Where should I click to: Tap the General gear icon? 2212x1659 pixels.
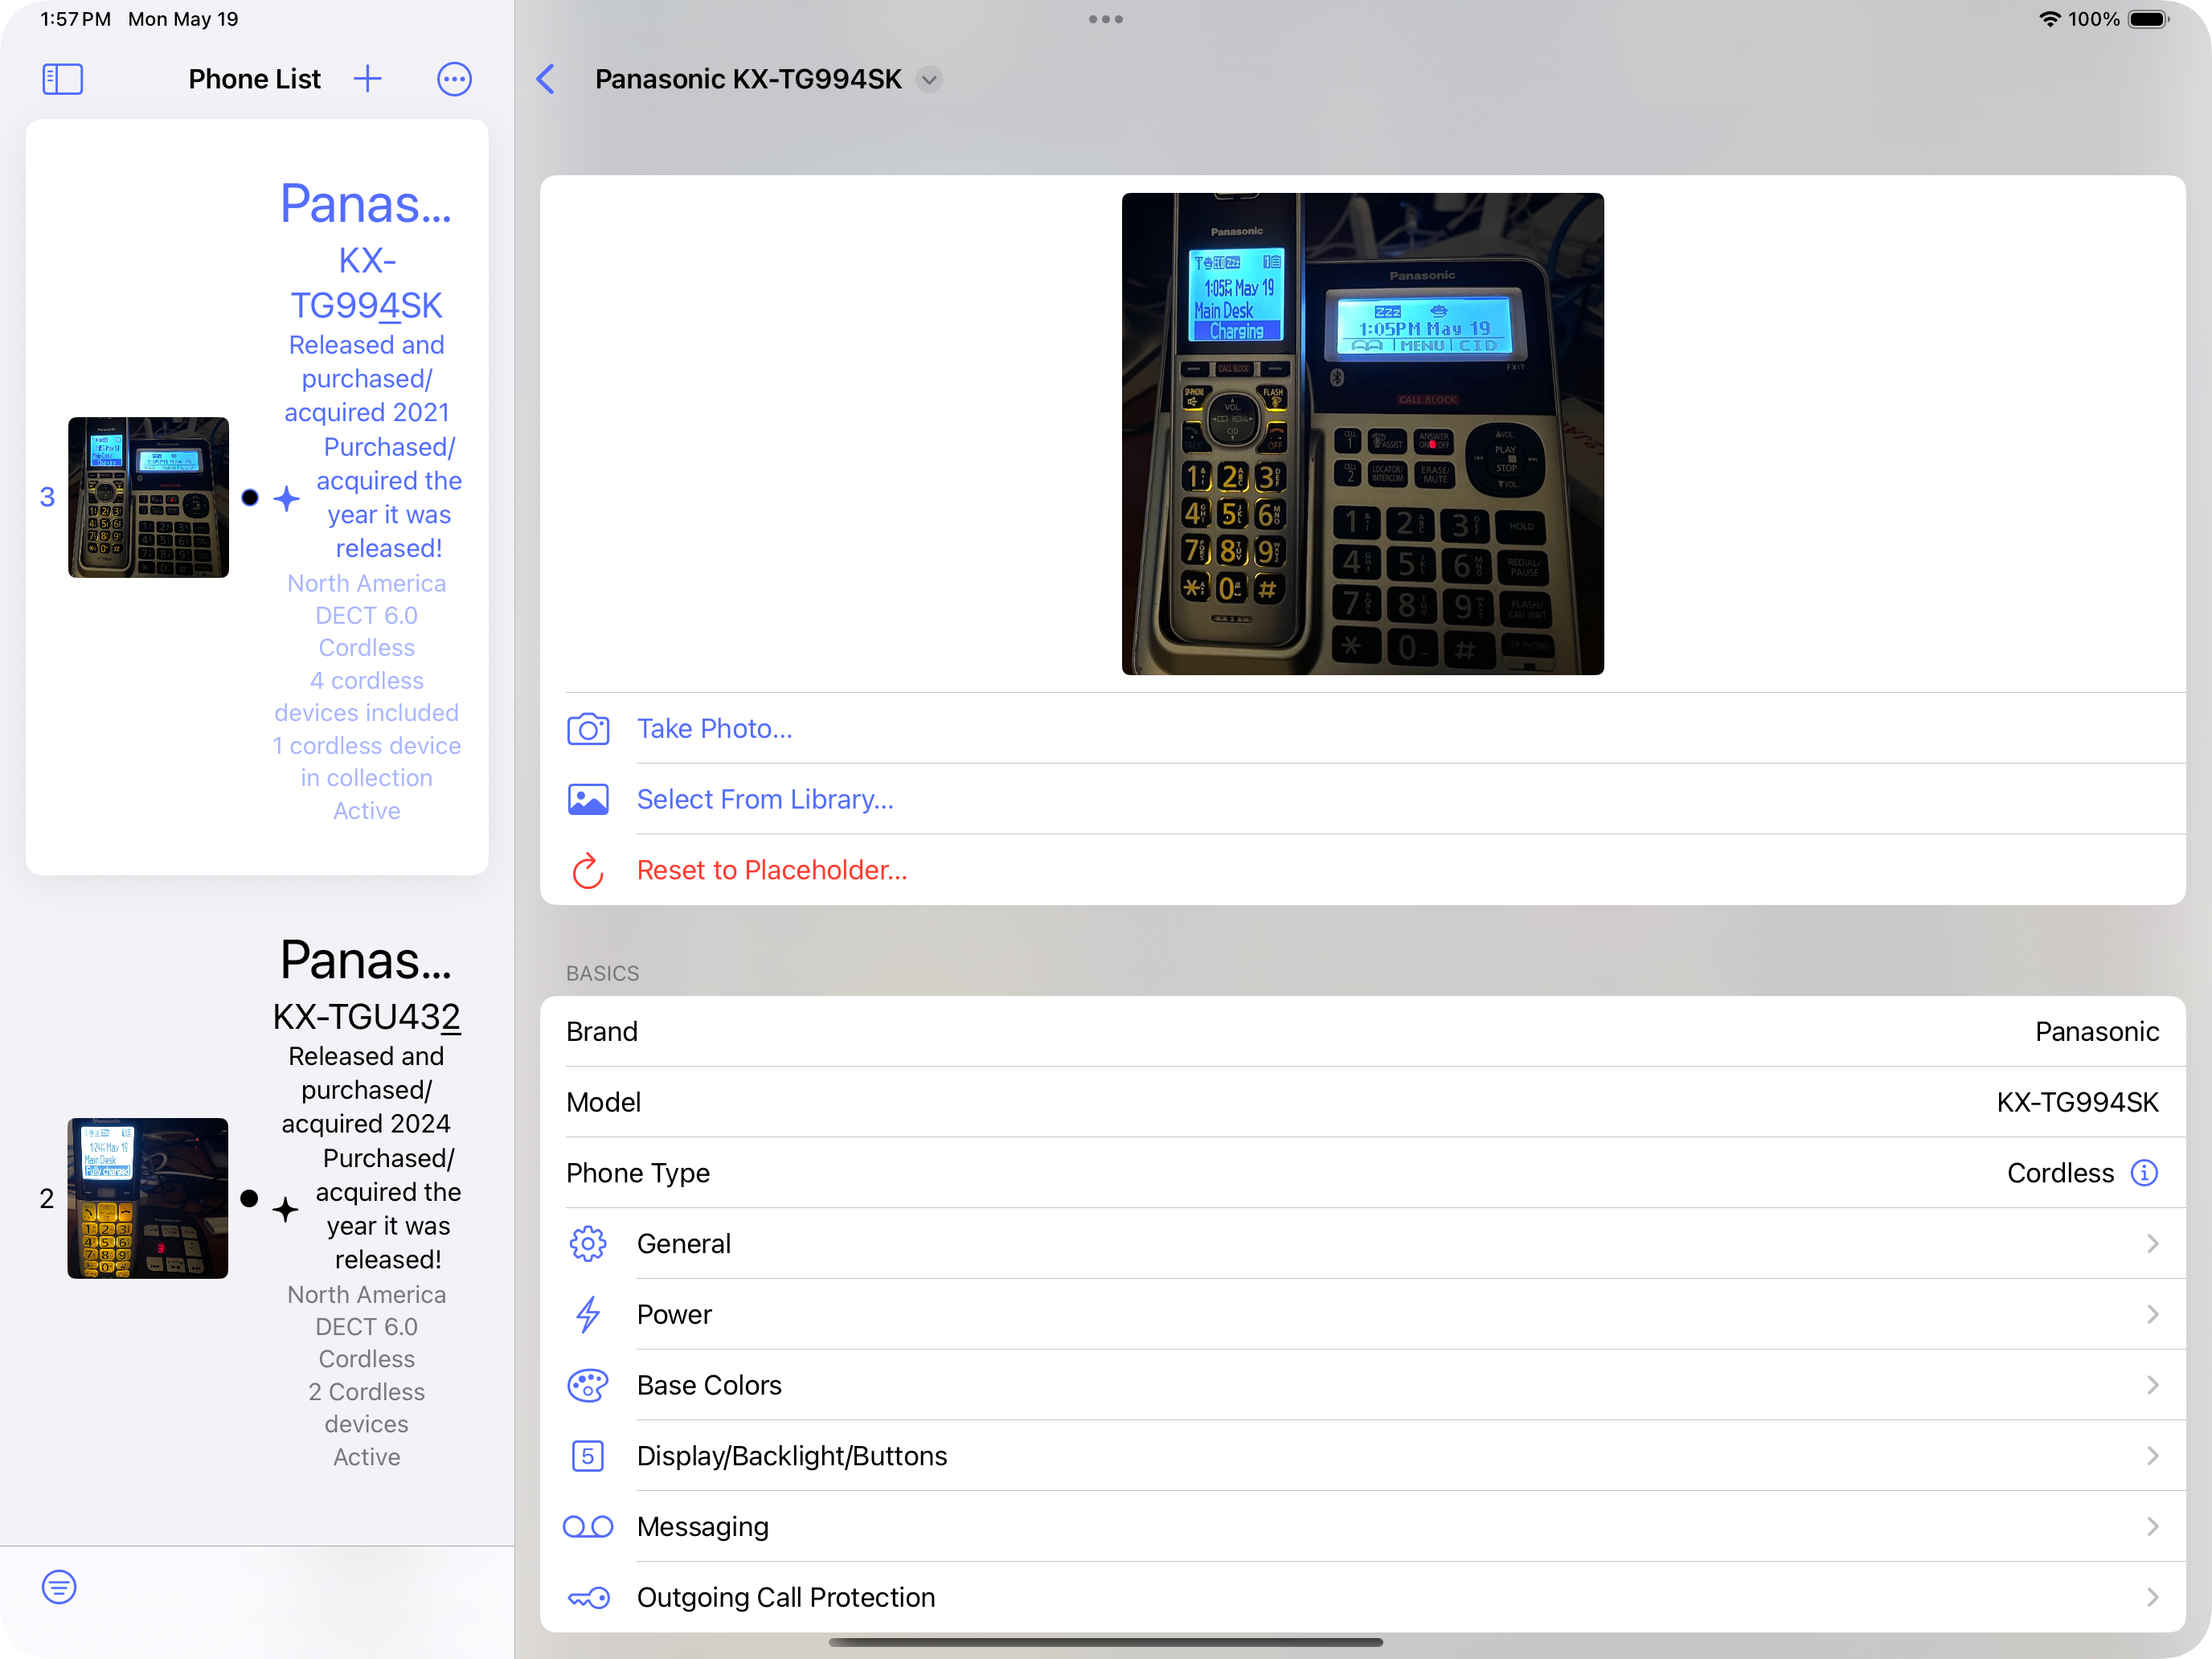[588, 1243]
